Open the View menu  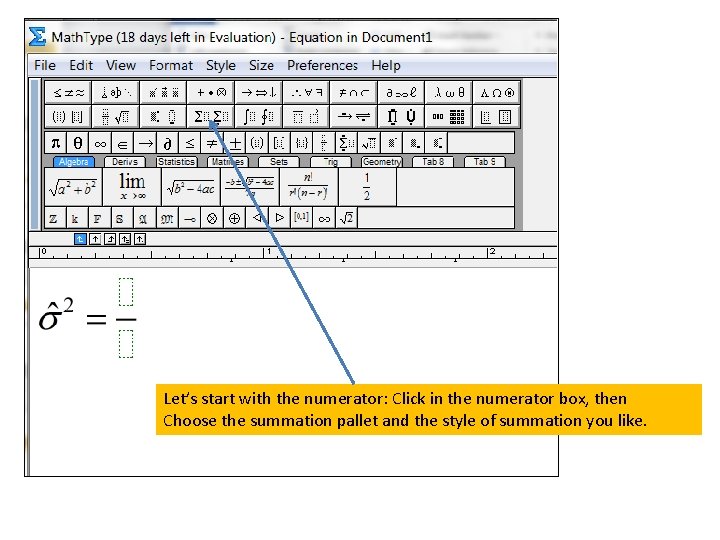coord(121,65)
